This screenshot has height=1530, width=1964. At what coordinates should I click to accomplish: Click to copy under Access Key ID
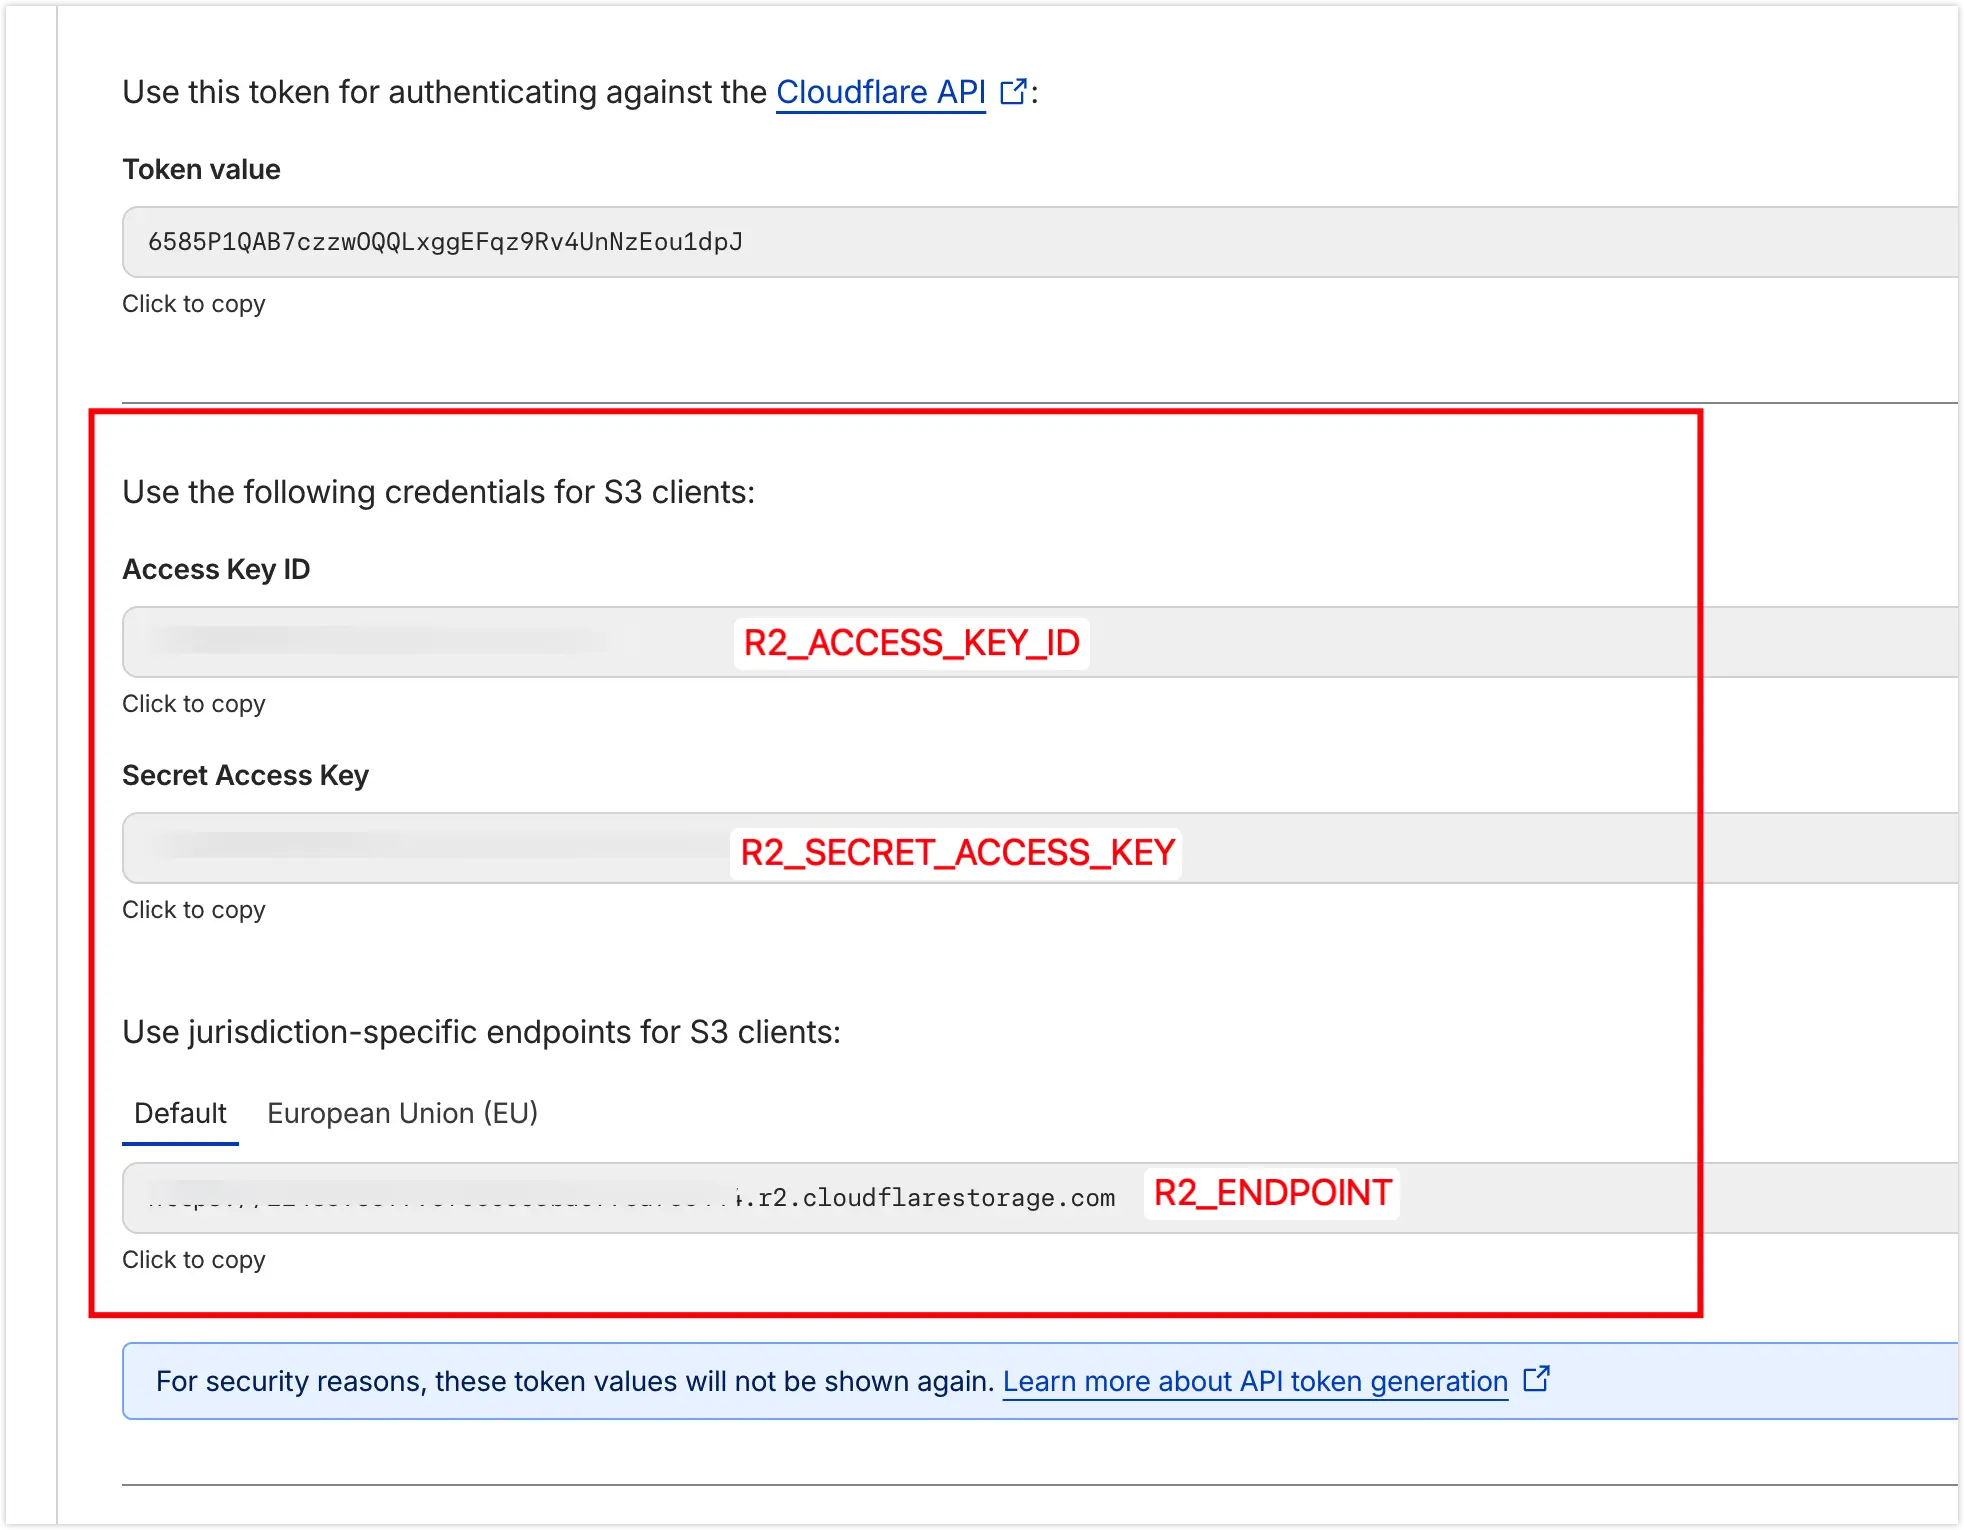[x=194, y=704]
